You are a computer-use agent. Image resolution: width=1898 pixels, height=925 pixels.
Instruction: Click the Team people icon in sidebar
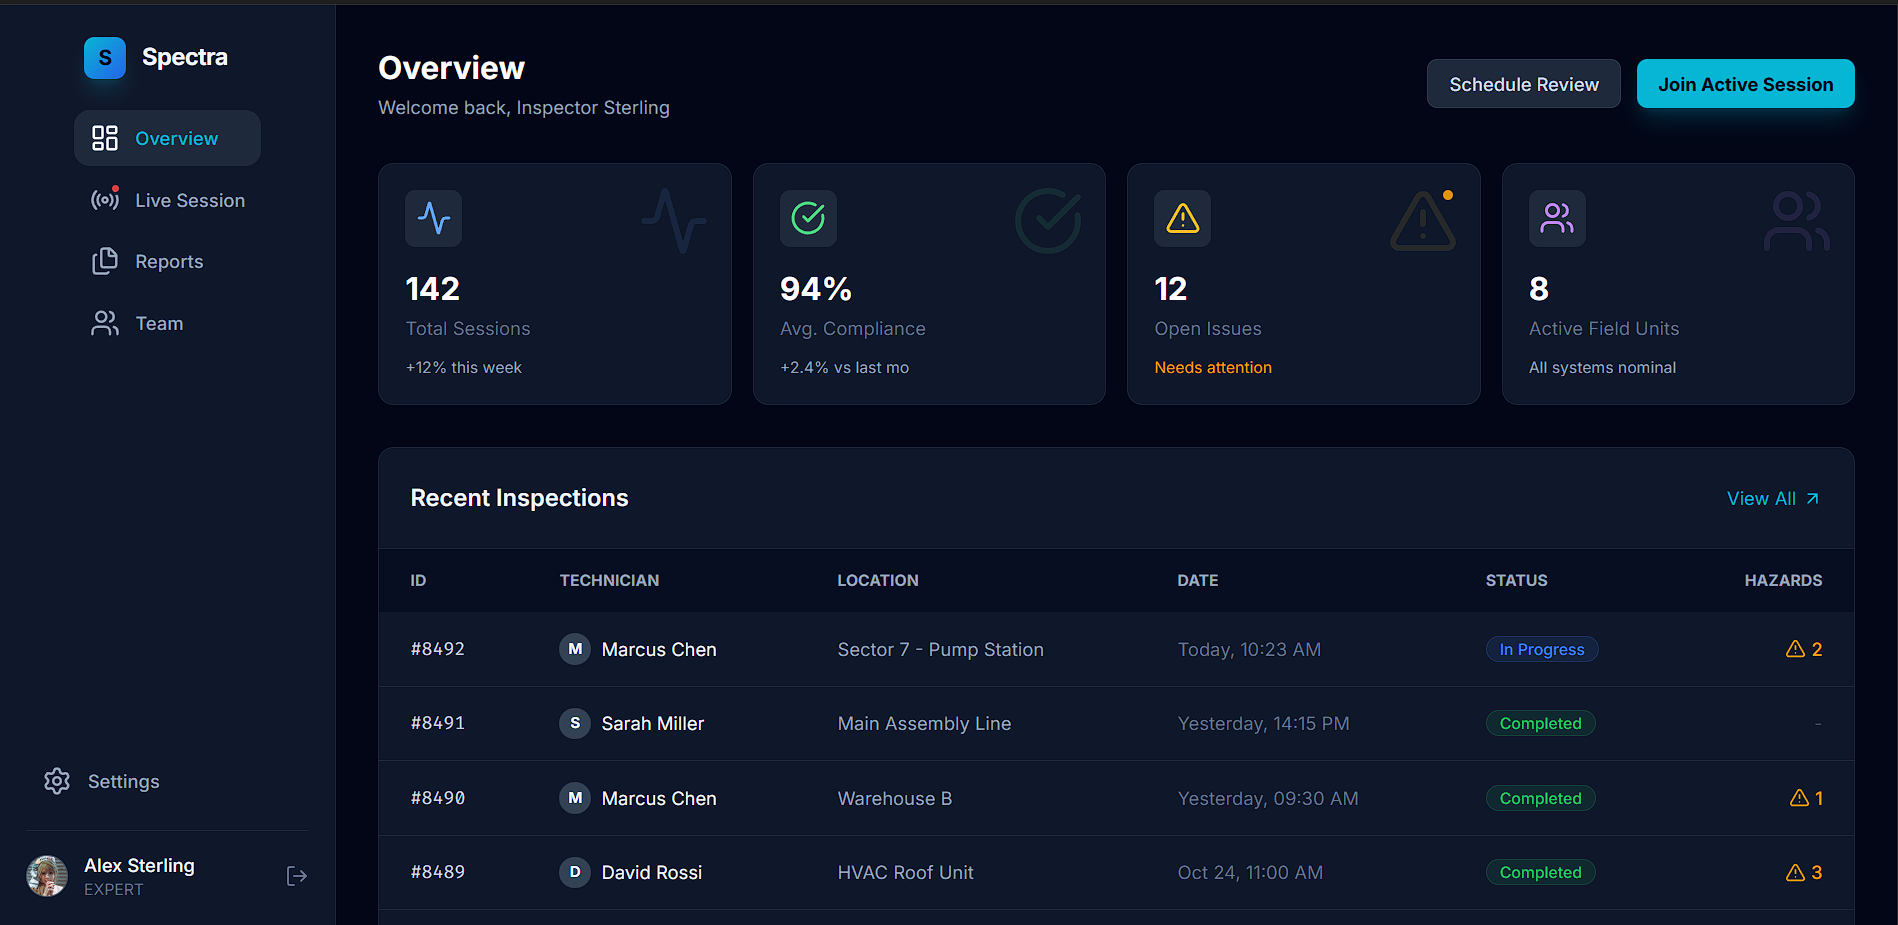click(105, 323)
